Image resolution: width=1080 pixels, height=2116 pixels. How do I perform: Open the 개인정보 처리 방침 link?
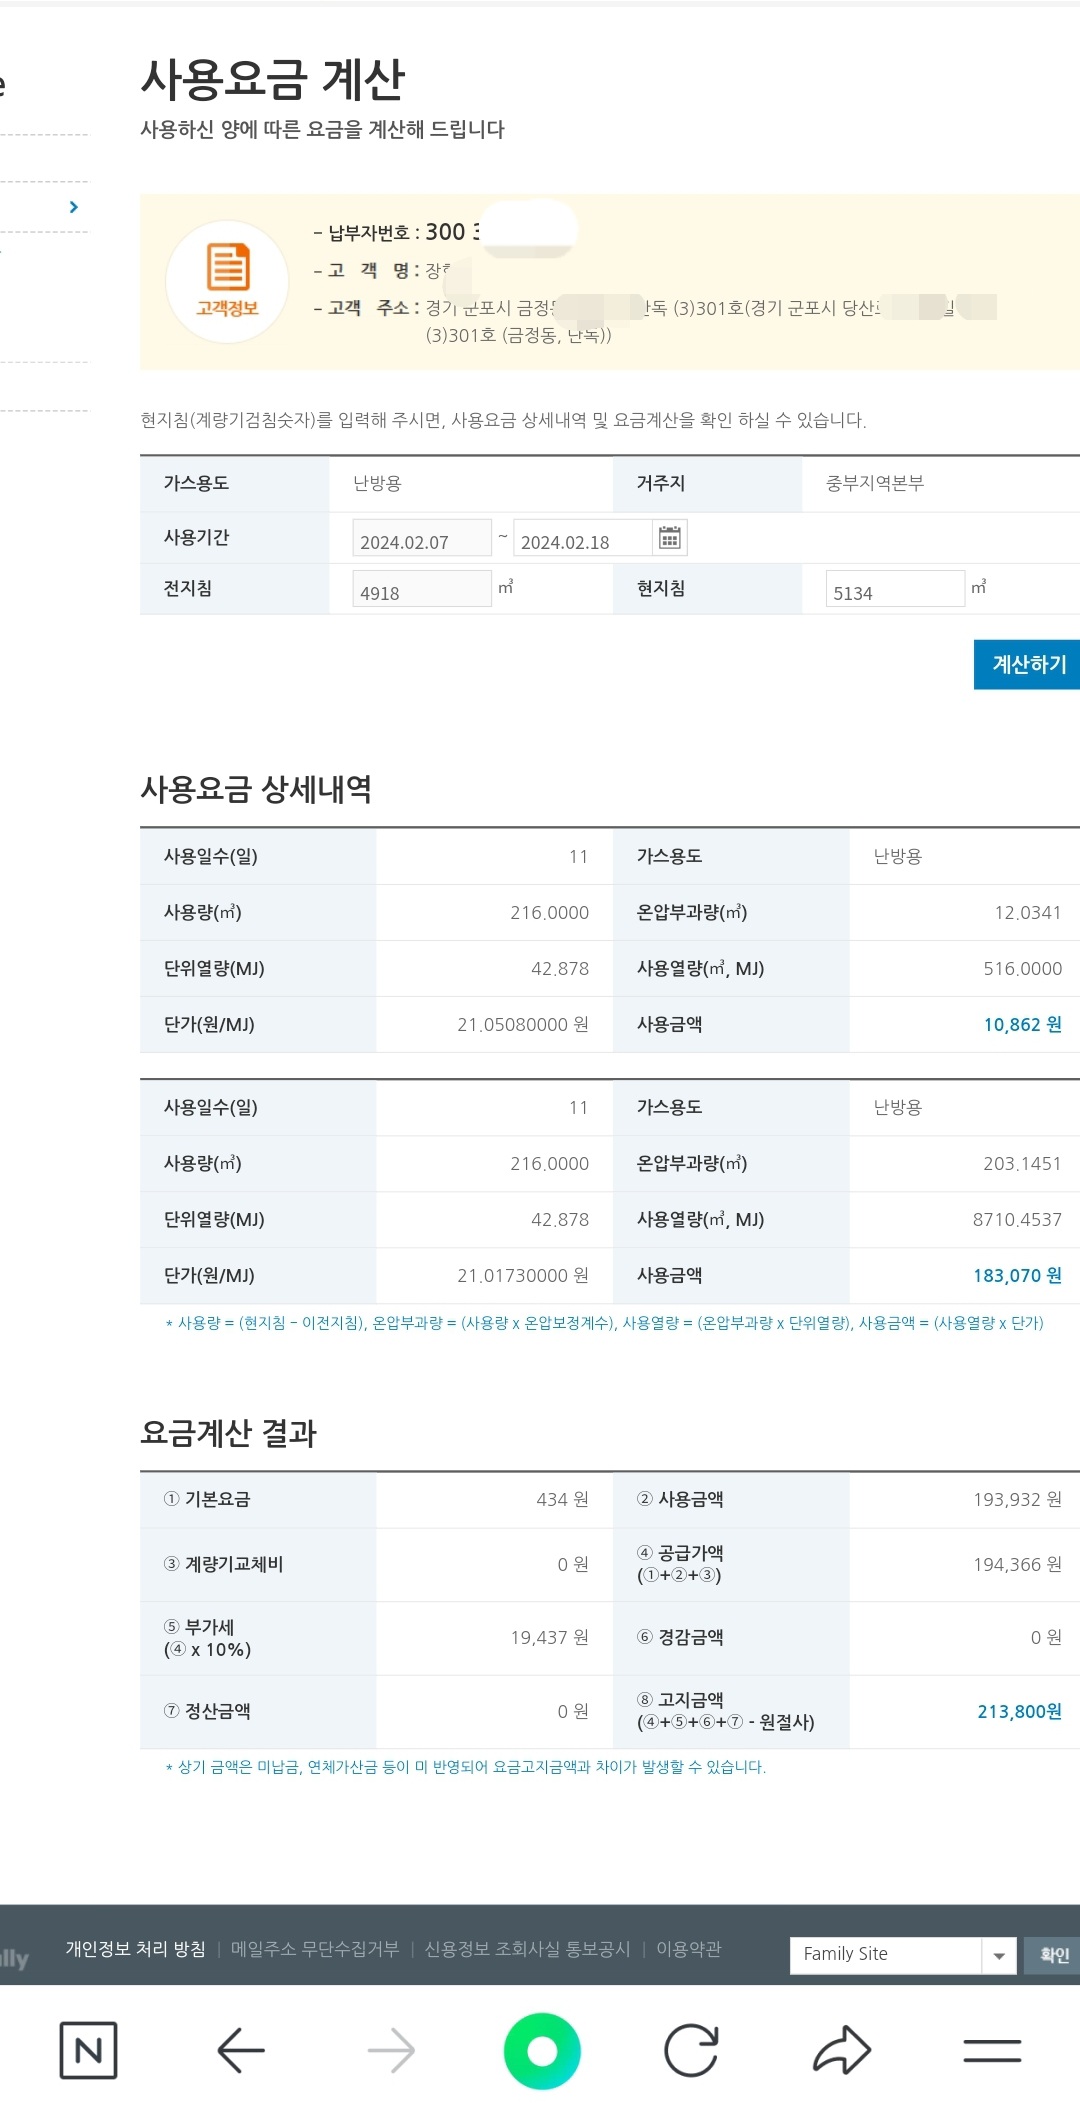pos(135,1948)
